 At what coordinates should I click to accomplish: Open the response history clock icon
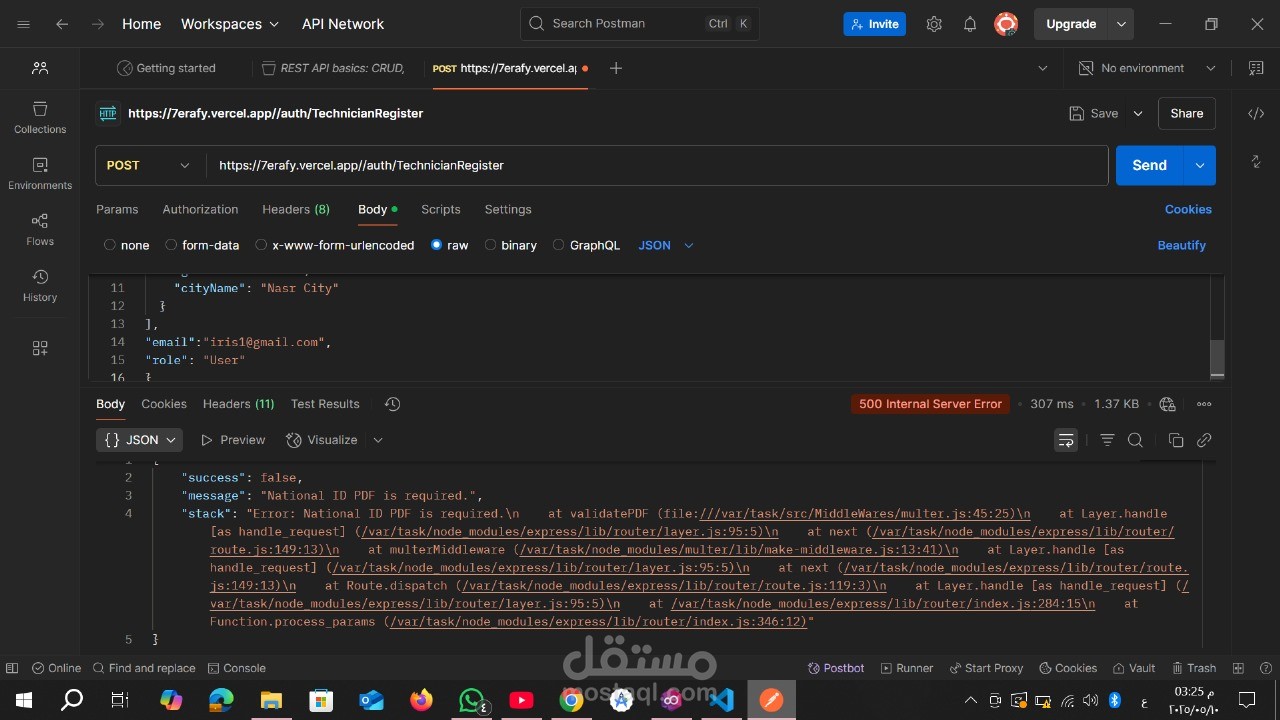pyautogui.click(x=392, y=404)
